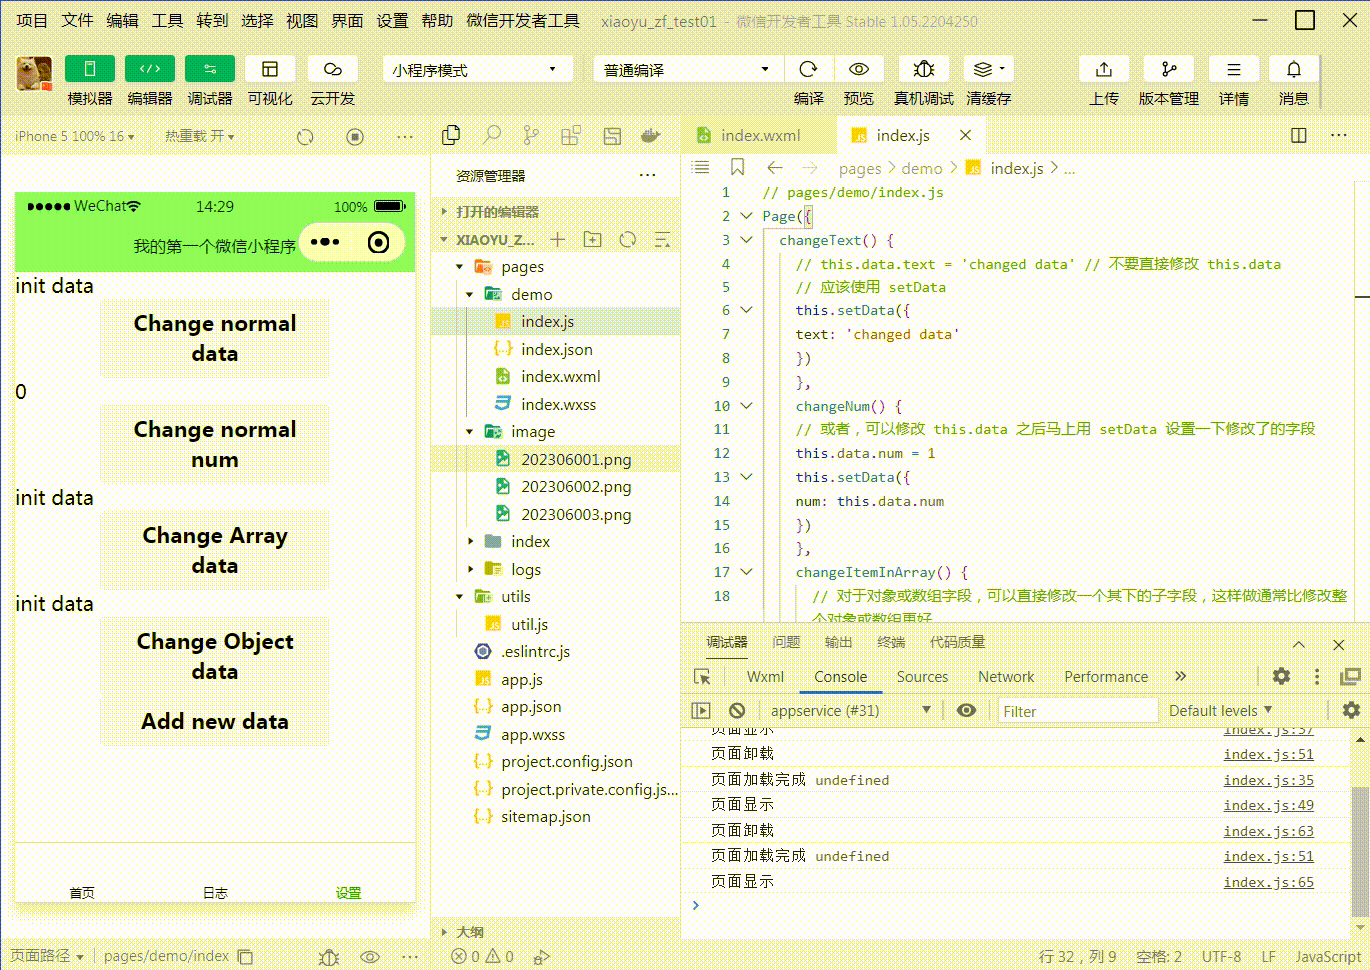Open the details (详情) panel
The width and height of the screenshot is (1370, 970).
pos(1234,69)
